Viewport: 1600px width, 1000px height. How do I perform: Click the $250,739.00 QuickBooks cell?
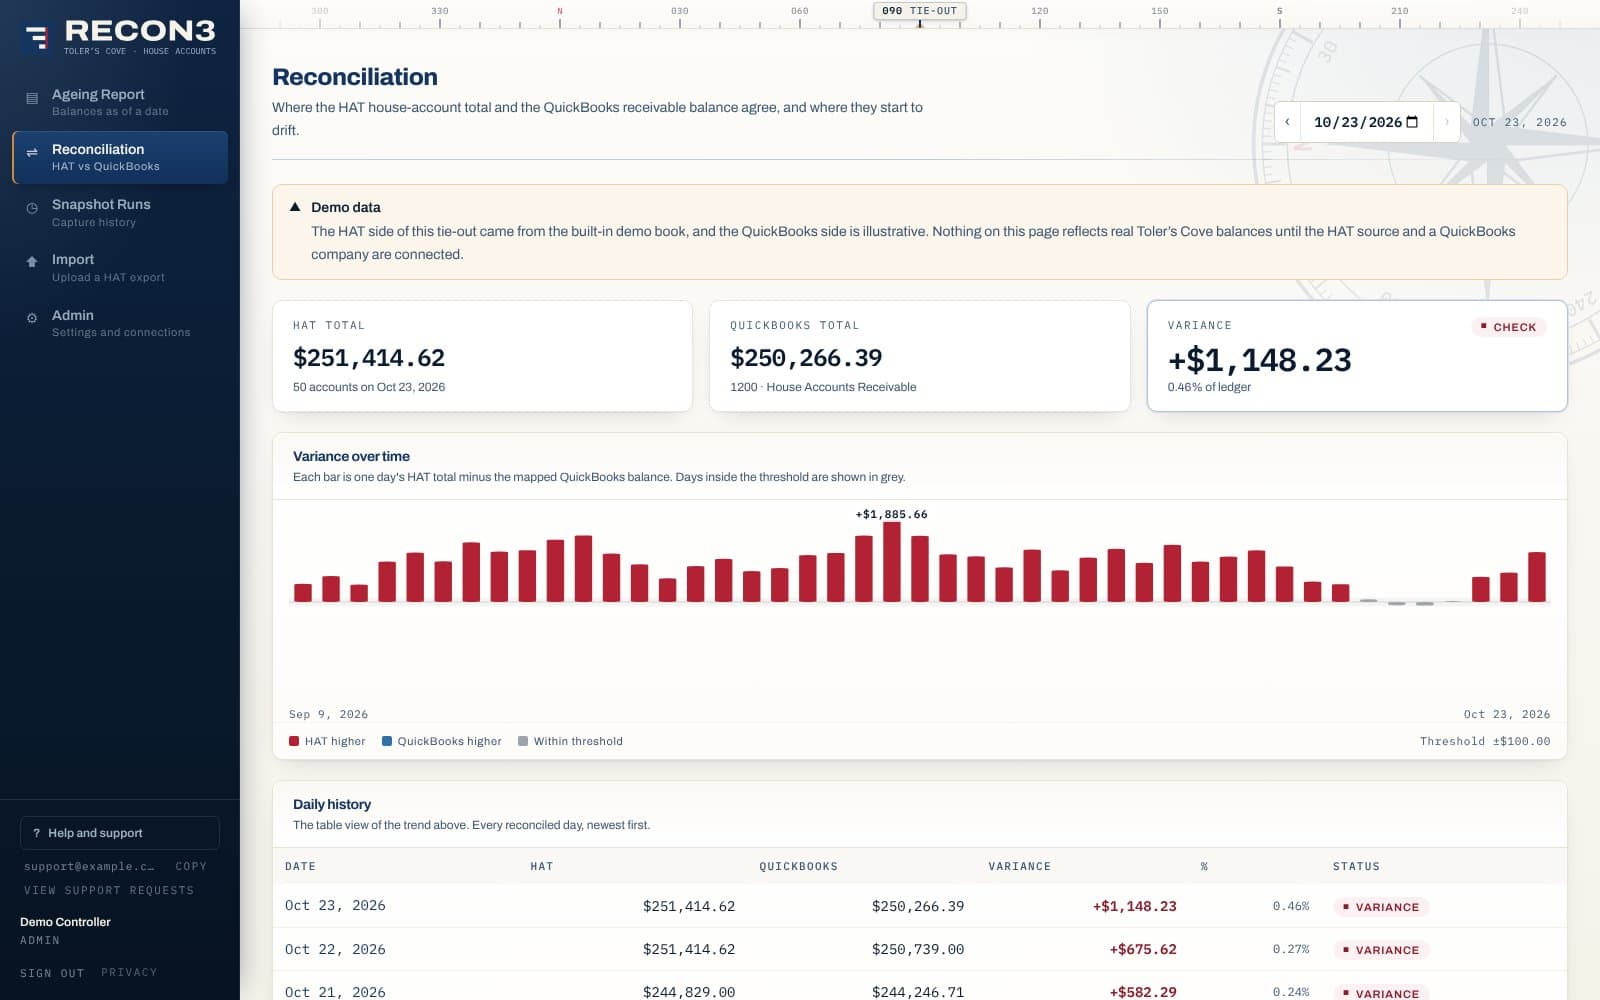[918, 949]
